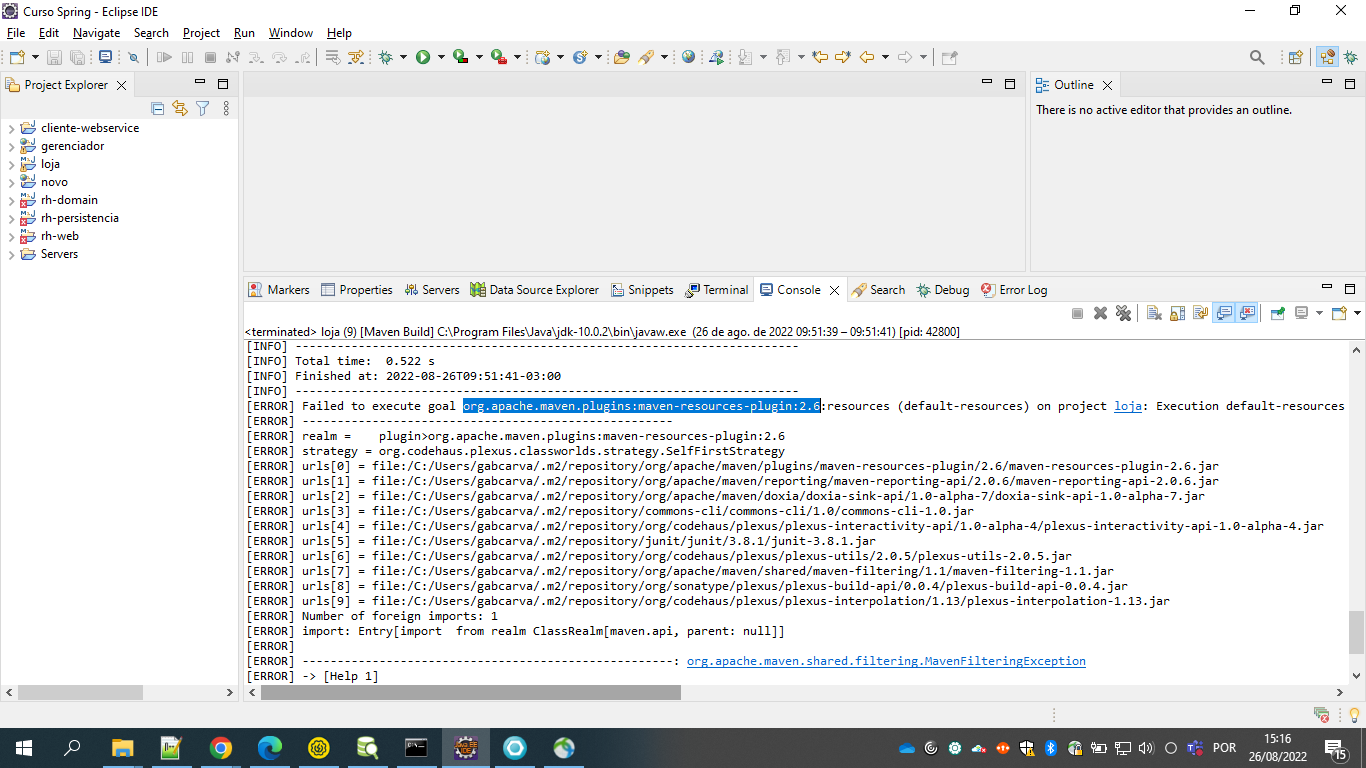Viewport: 1366px width, 768px height.
Task: Open the Window menu
Action: [290, 33]
